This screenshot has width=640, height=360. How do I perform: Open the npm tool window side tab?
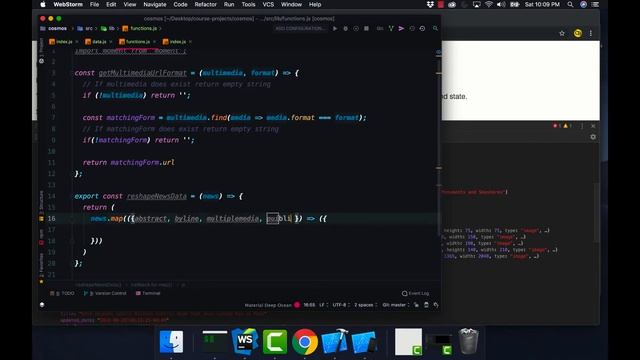(41, 236)
